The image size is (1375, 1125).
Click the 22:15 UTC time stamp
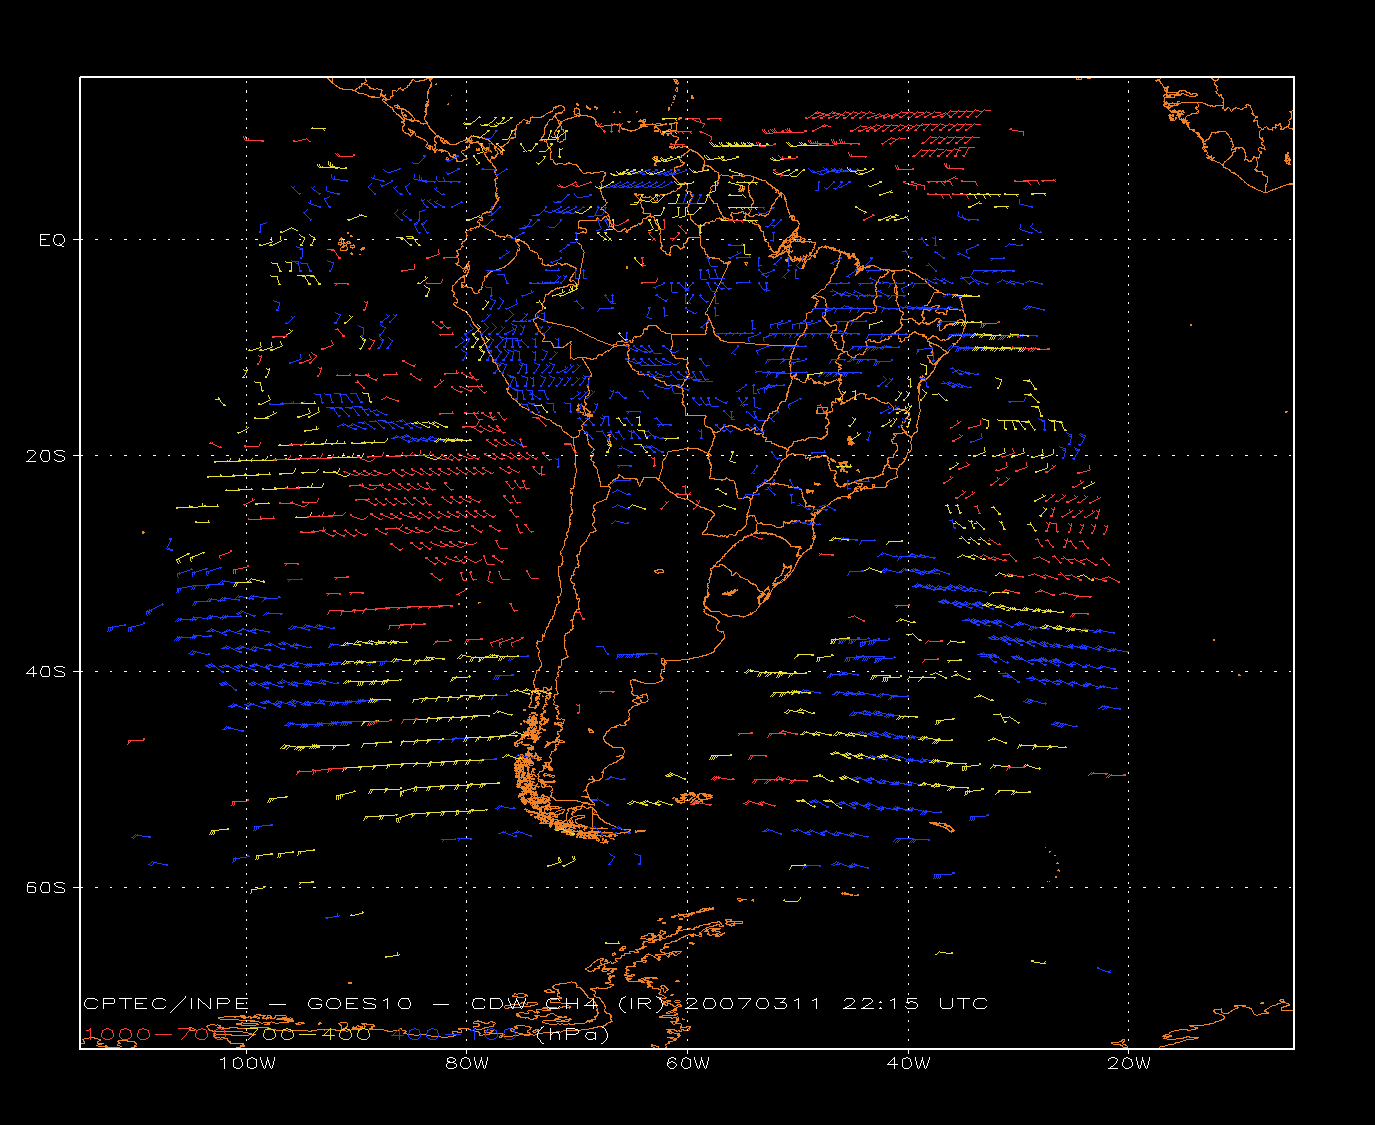point(915,1003)
